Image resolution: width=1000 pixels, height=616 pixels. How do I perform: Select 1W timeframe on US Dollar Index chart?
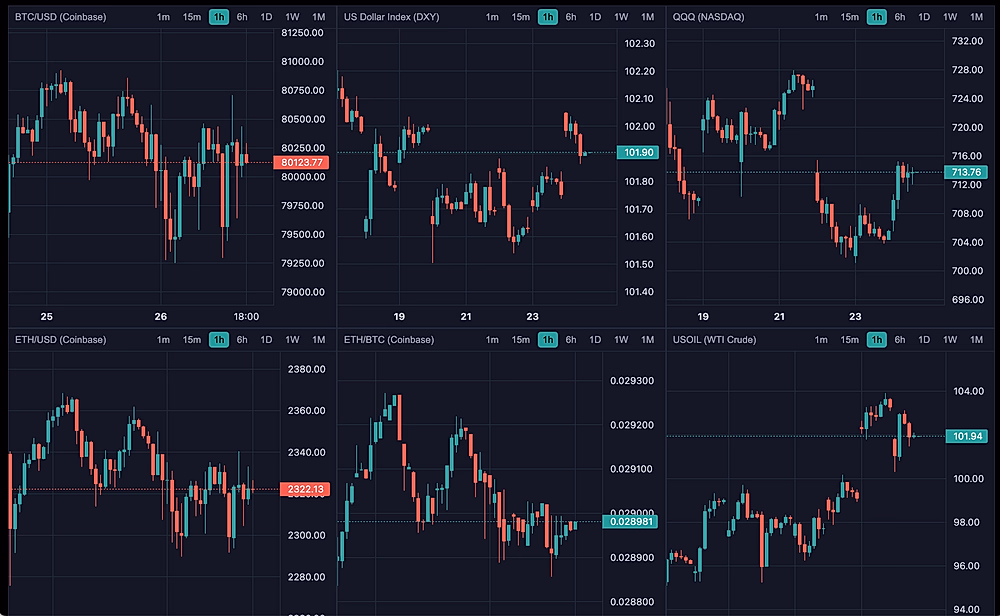click(x=621, y=17)
